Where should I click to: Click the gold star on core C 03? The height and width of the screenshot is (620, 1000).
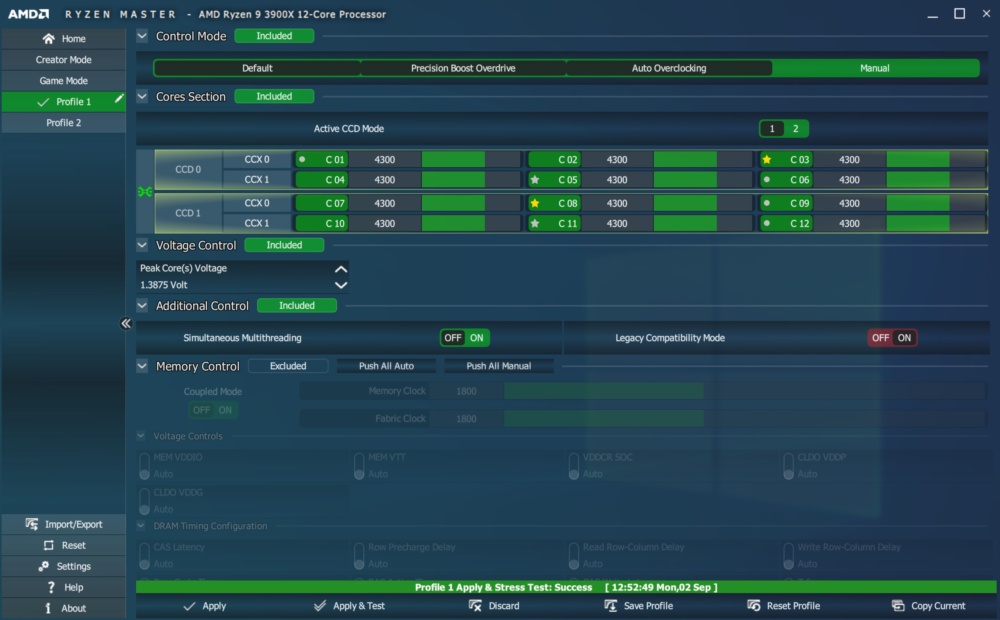coord(767,159)
